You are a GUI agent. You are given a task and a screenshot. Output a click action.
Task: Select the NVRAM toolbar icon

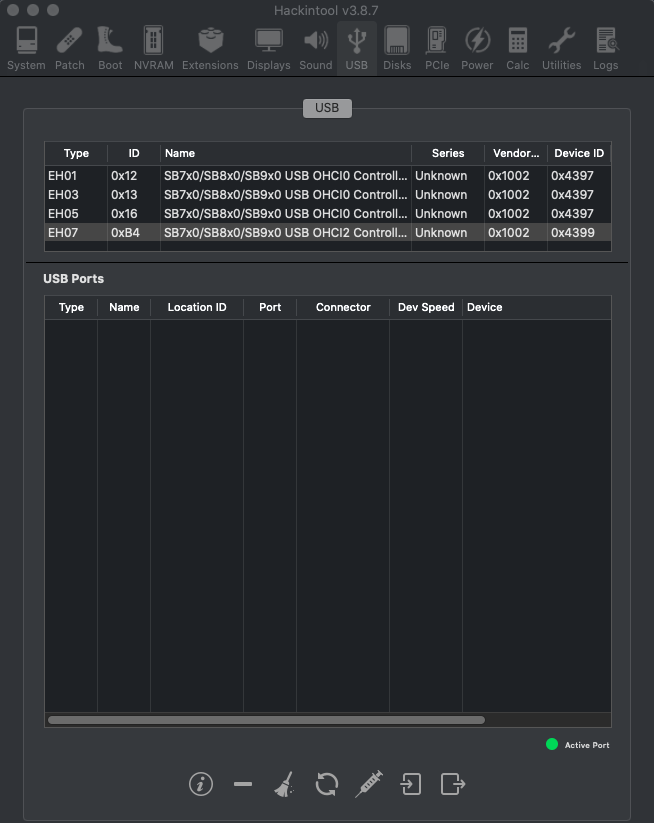(153, 48)
